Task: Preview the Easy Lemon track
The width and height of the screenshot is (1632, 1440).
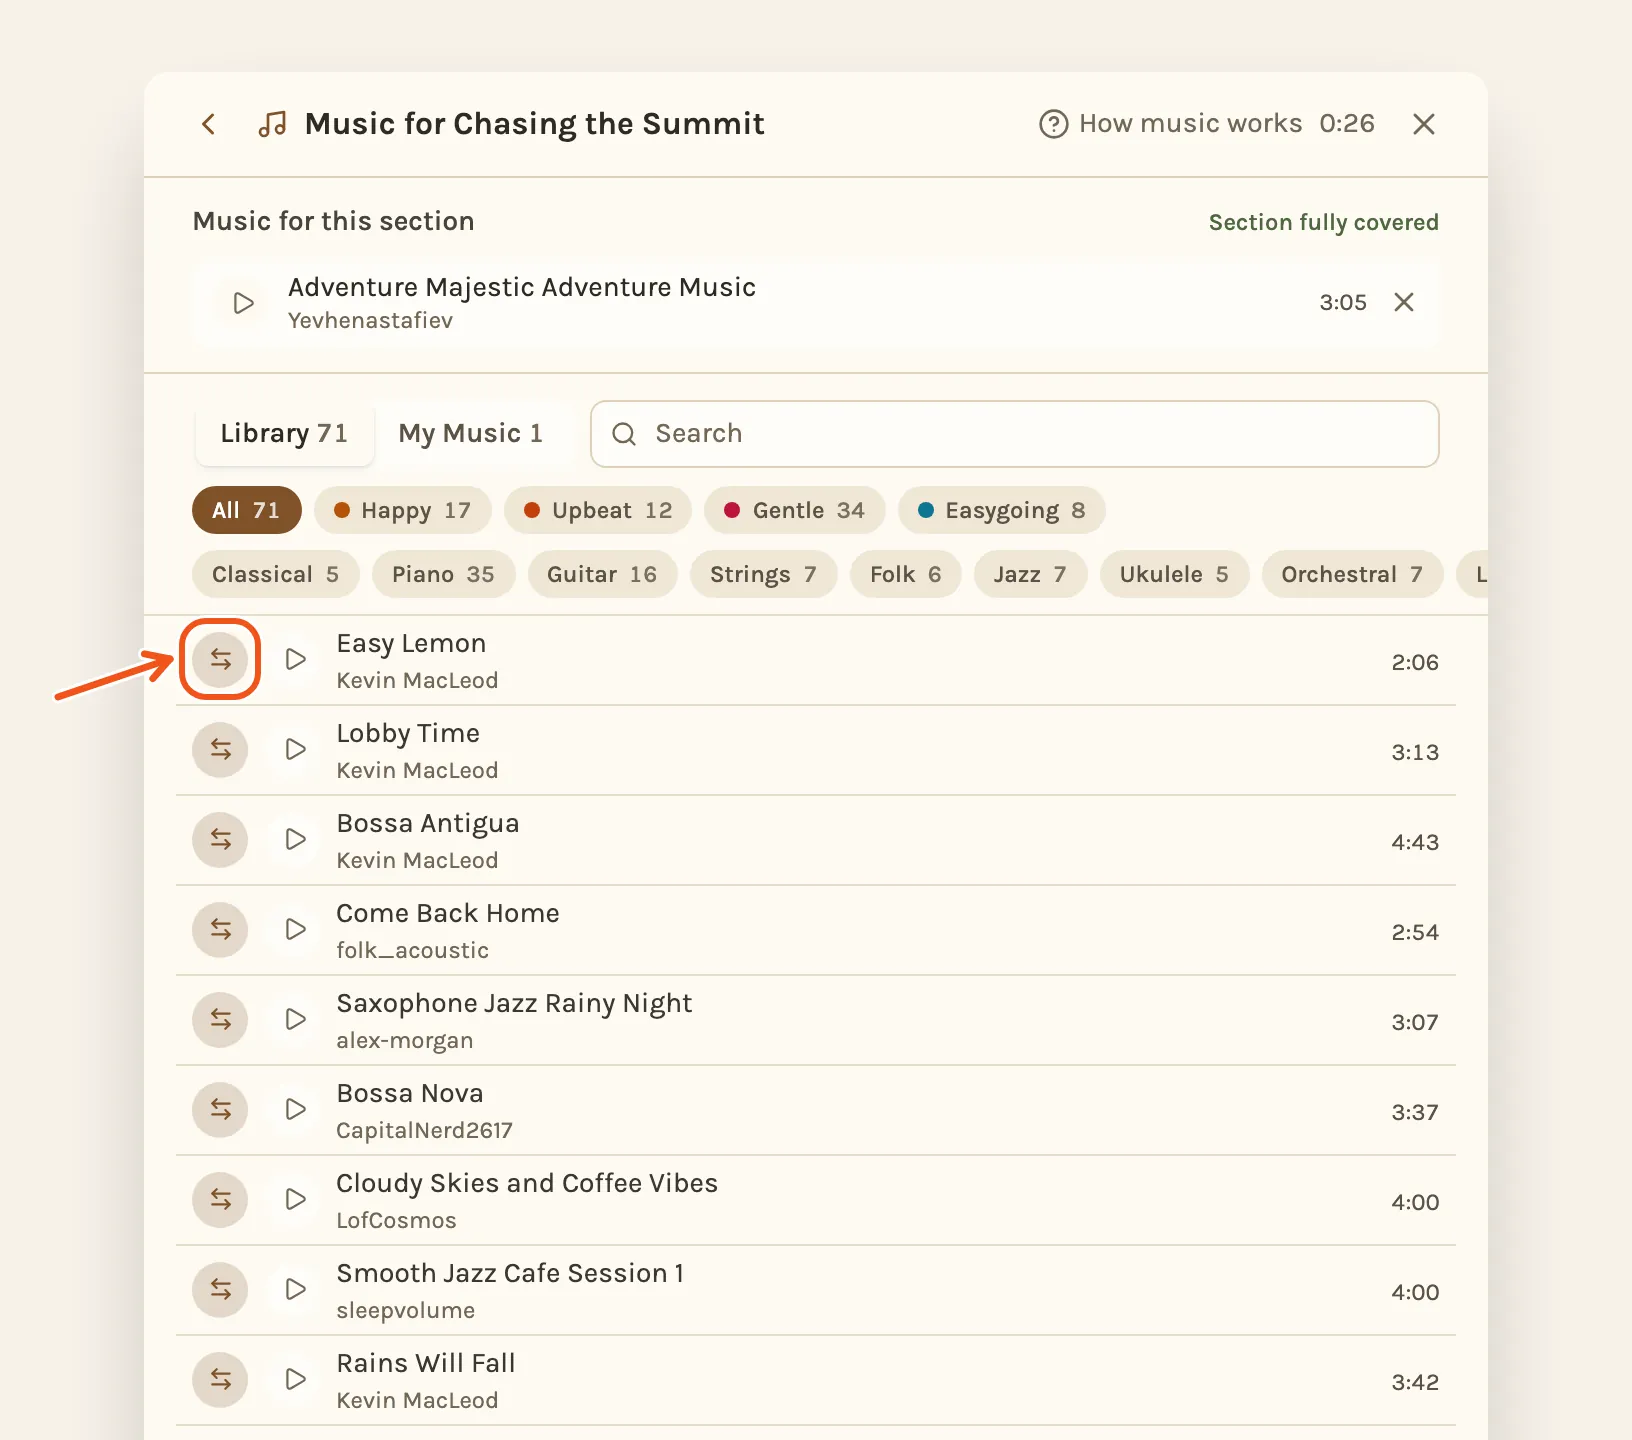Action: pyautogui.click(x=295, y=659)
